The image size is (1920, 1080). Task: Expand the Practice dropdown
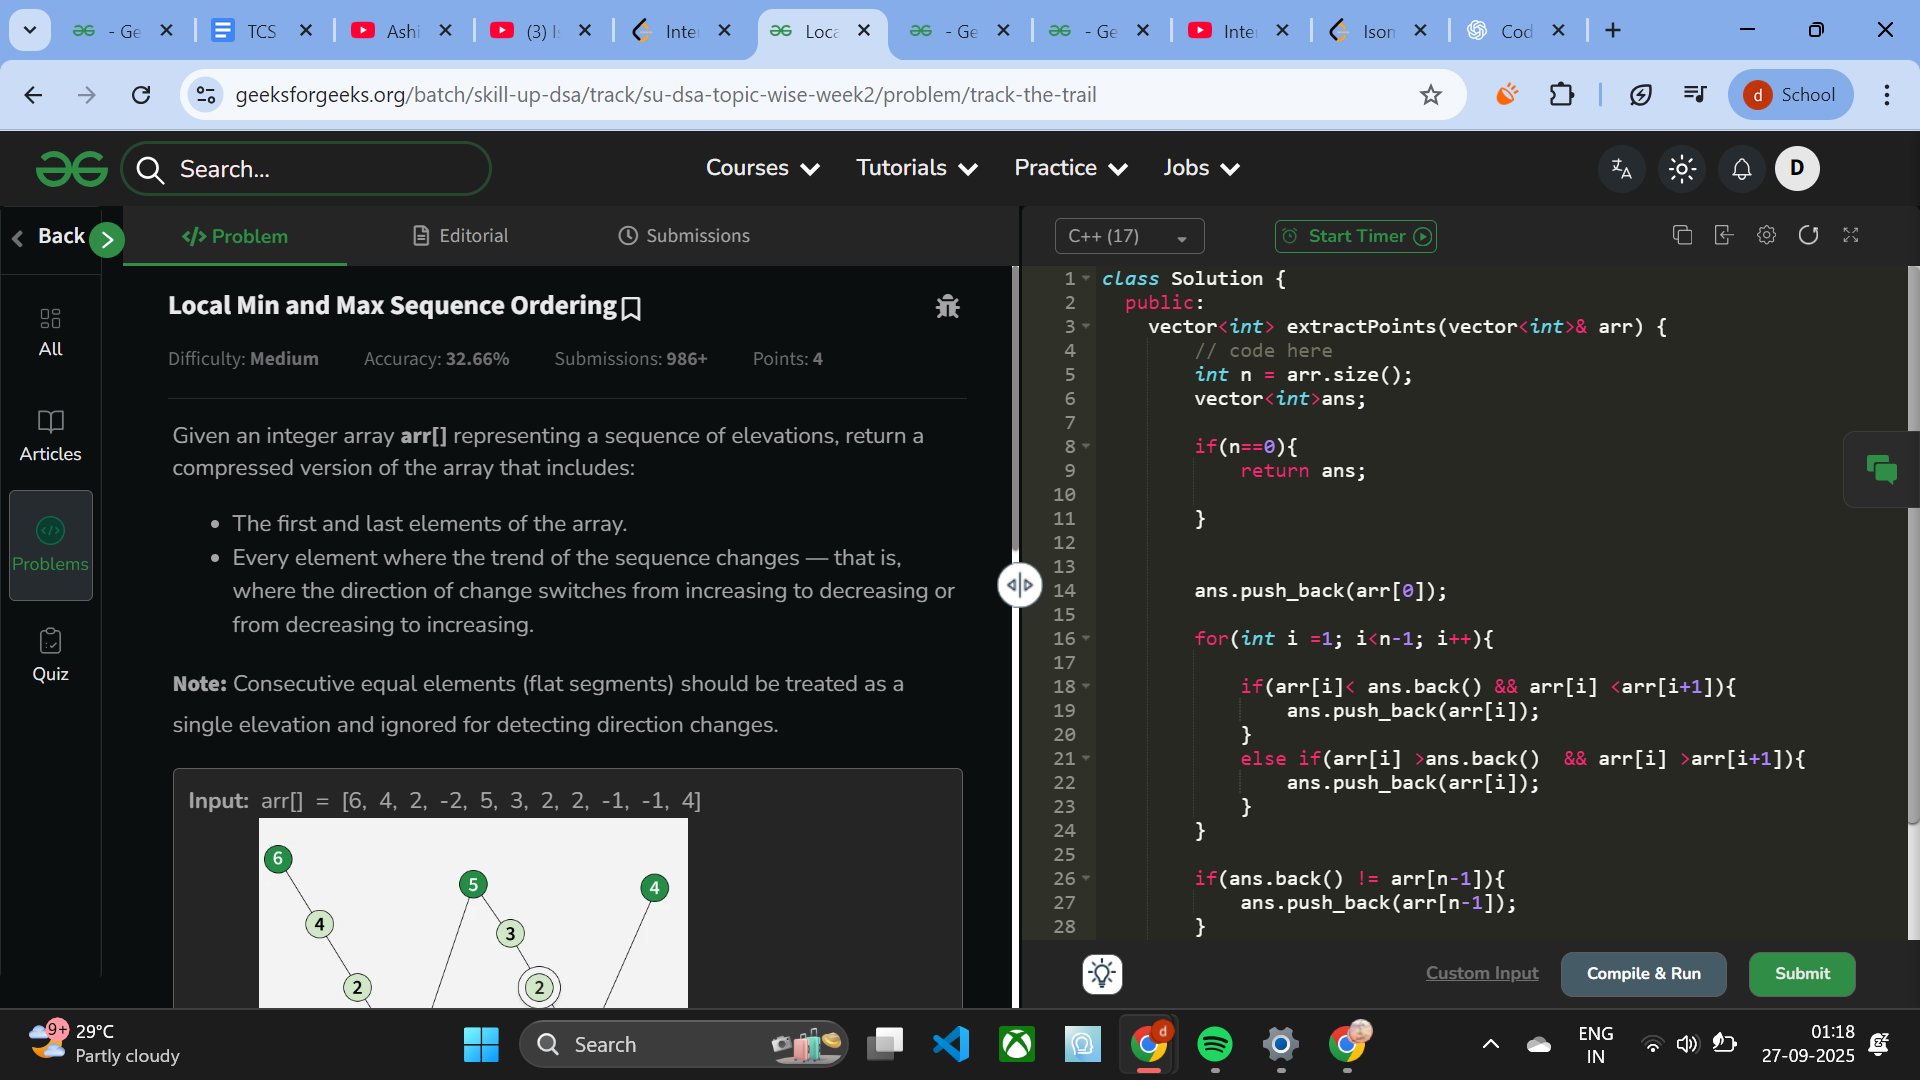pos(1070,168)
